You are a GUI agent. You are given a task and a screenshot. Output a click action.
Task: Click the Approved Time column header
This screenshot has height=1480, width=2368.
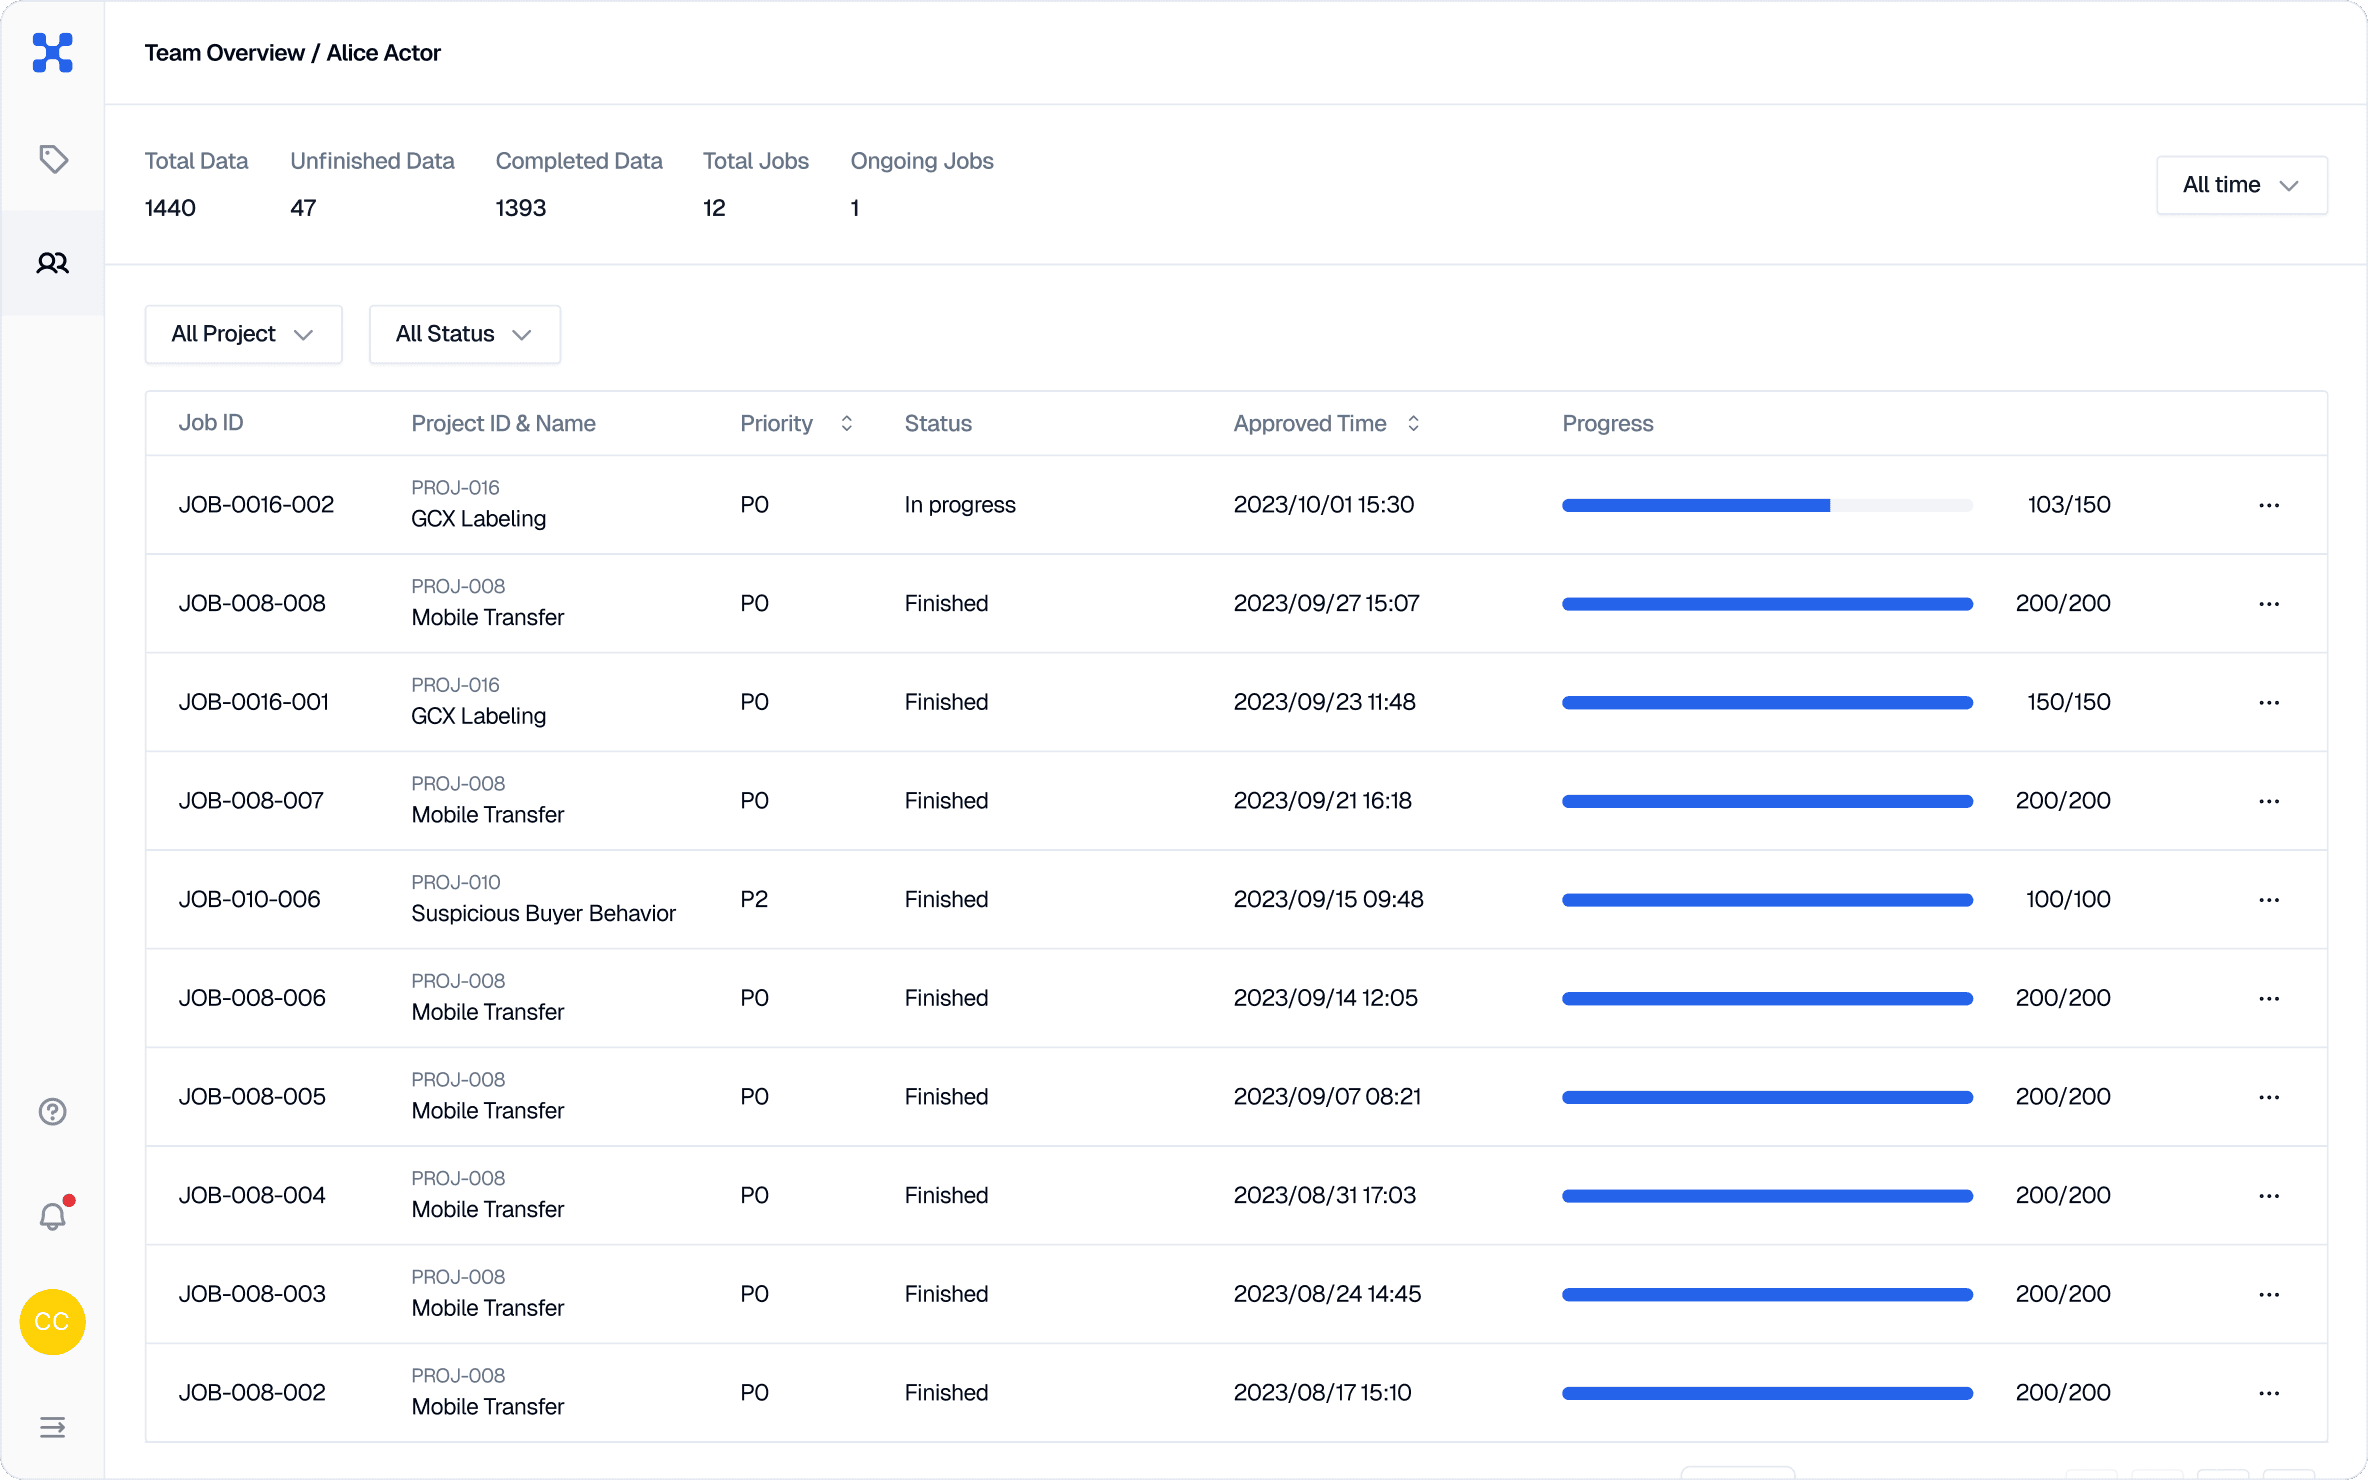[x=1310, y=423]
